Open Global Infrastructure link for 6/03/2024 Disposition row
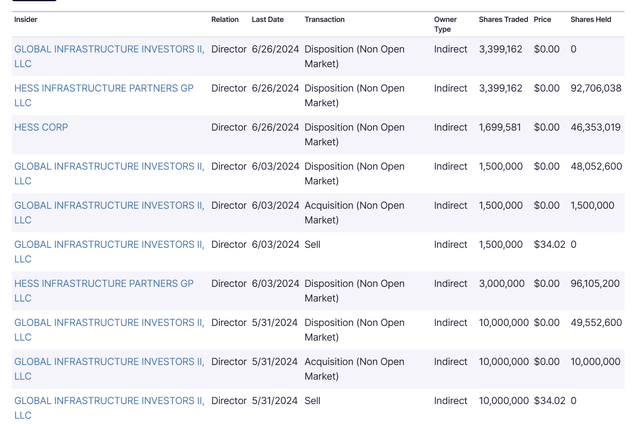640x424 pixels. pos(109,167)
